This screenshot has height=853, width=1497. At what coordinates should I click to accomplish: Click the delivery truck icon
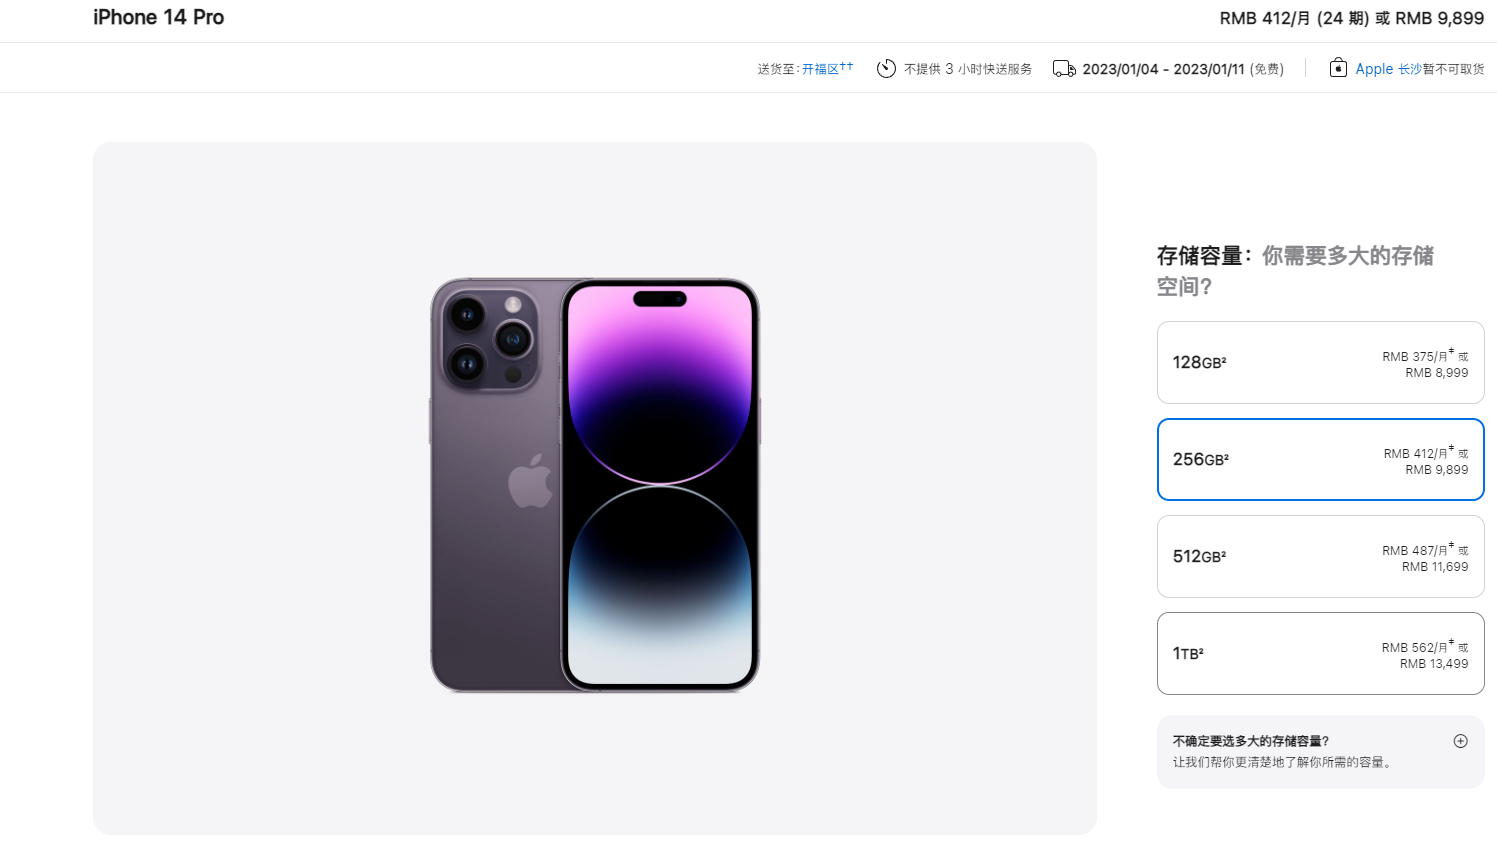(1064, 69)
